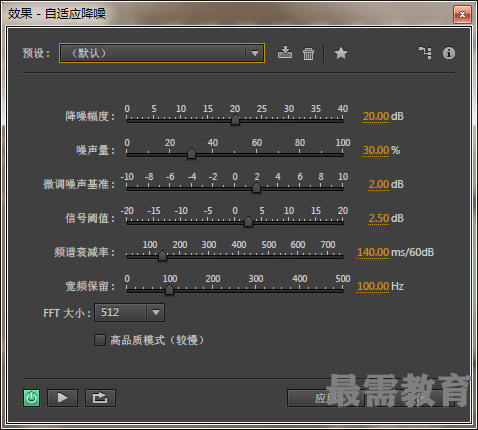Click the 微调噪声基准 slider handle

coord(256,188)
